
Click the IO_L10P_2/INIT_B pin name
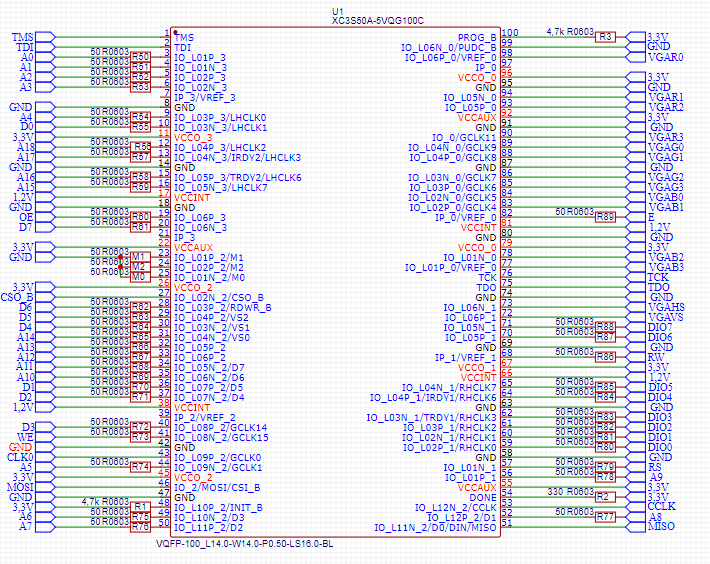tap(218, 507)
